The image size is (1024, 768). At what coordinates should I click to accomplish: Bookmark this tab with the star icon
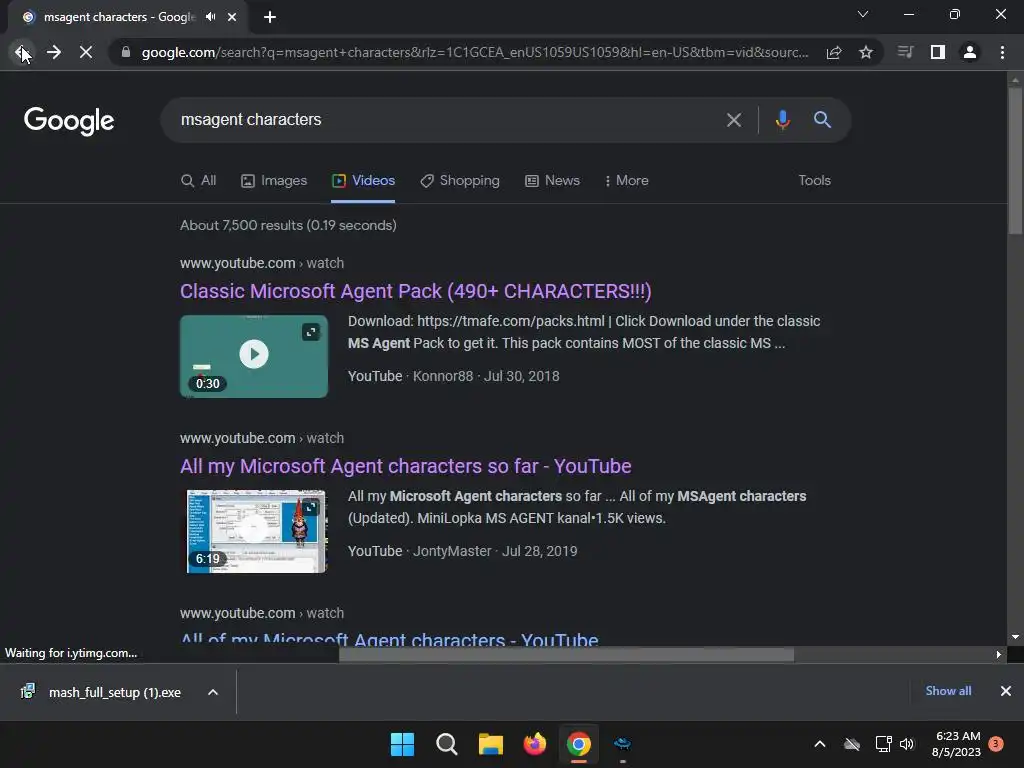(x=866, y=52)
